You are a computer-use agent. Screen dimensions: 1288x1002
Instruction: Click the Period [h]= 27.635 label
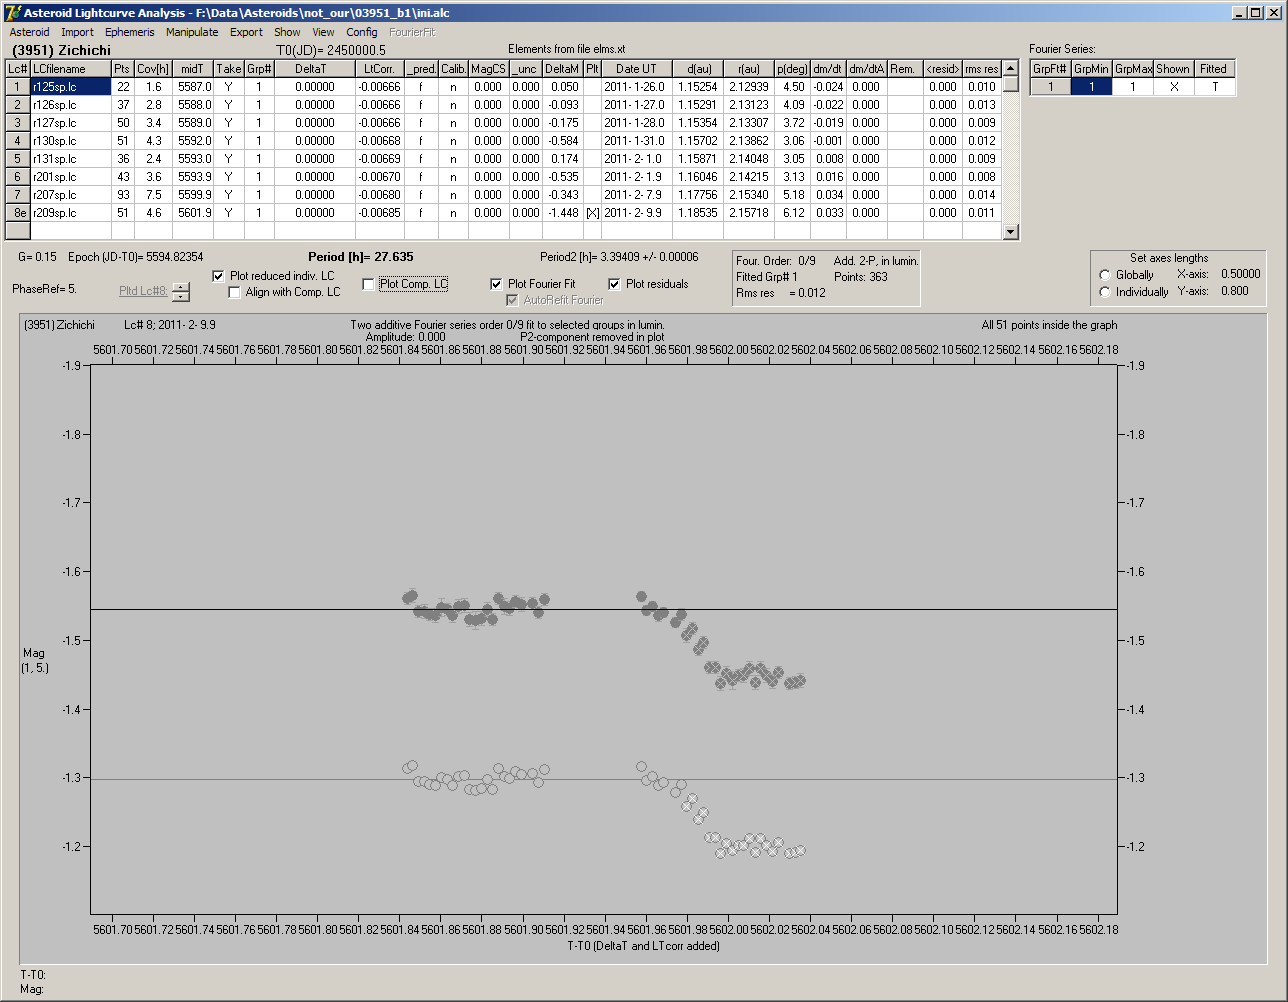(x=361, y=257)
